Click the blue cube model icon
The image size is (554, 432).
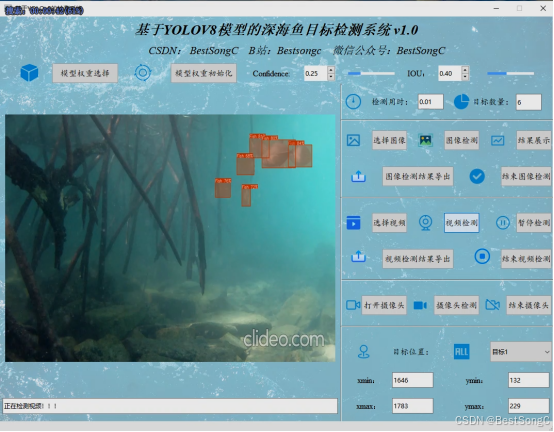tap(29, 73)
